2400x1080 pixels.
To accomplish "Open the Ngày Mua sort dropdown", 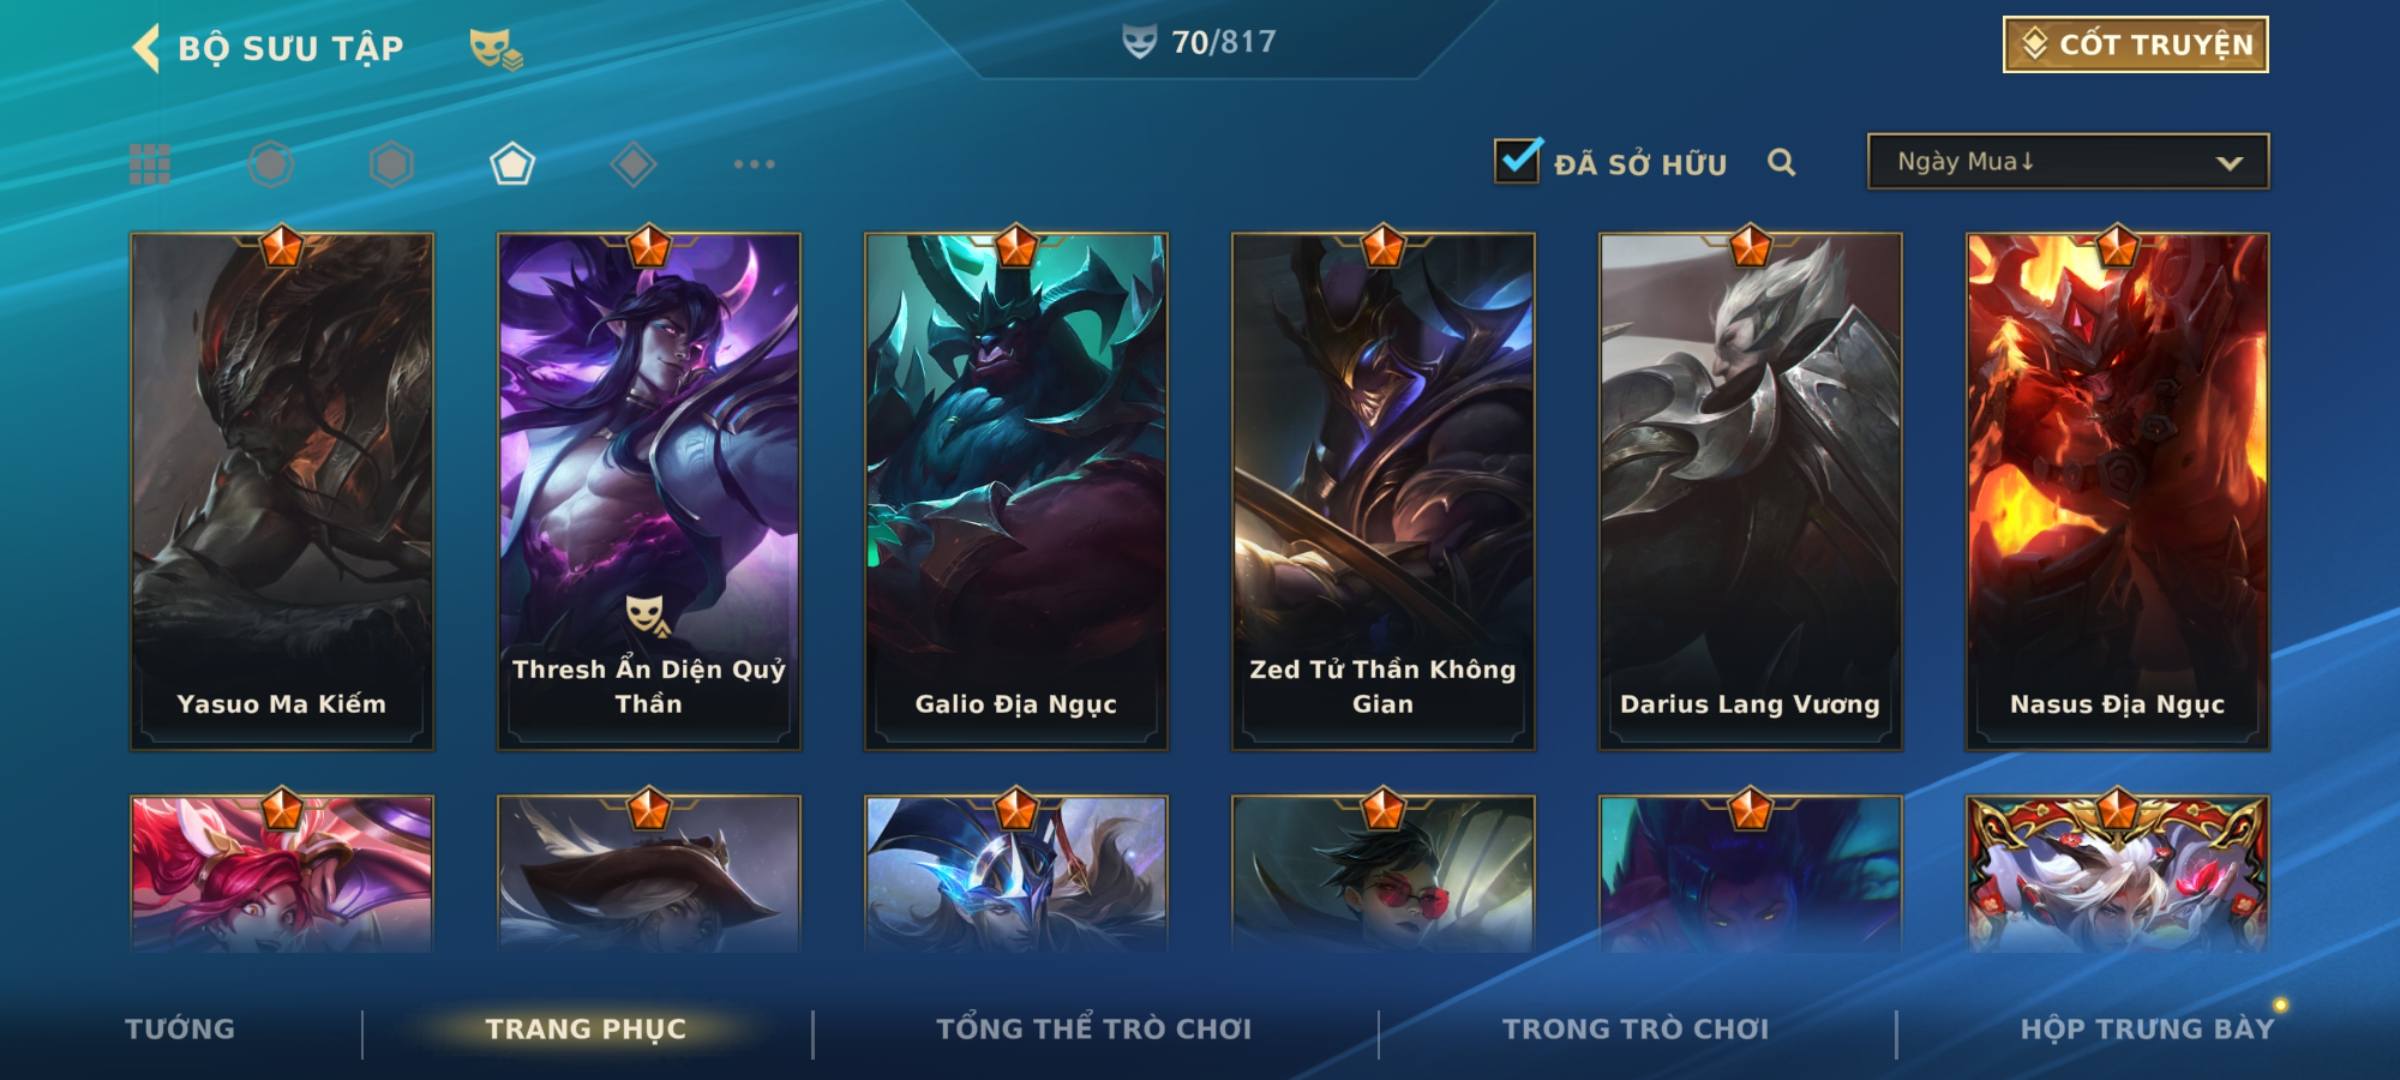I will click(x=2068, y=161).
